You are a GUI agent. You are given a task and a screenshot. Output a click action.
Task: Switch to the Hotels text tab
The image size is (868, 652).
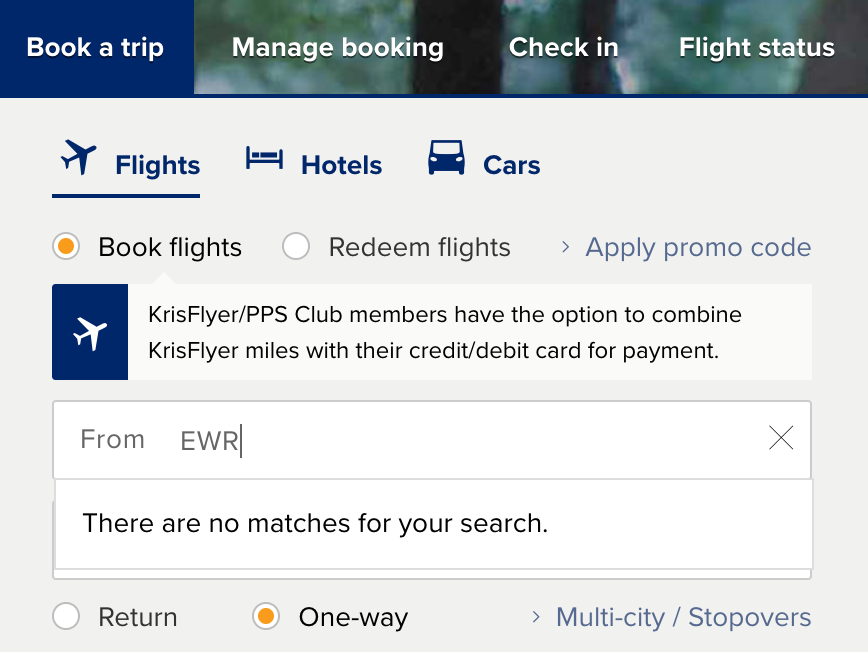point(341,165)
